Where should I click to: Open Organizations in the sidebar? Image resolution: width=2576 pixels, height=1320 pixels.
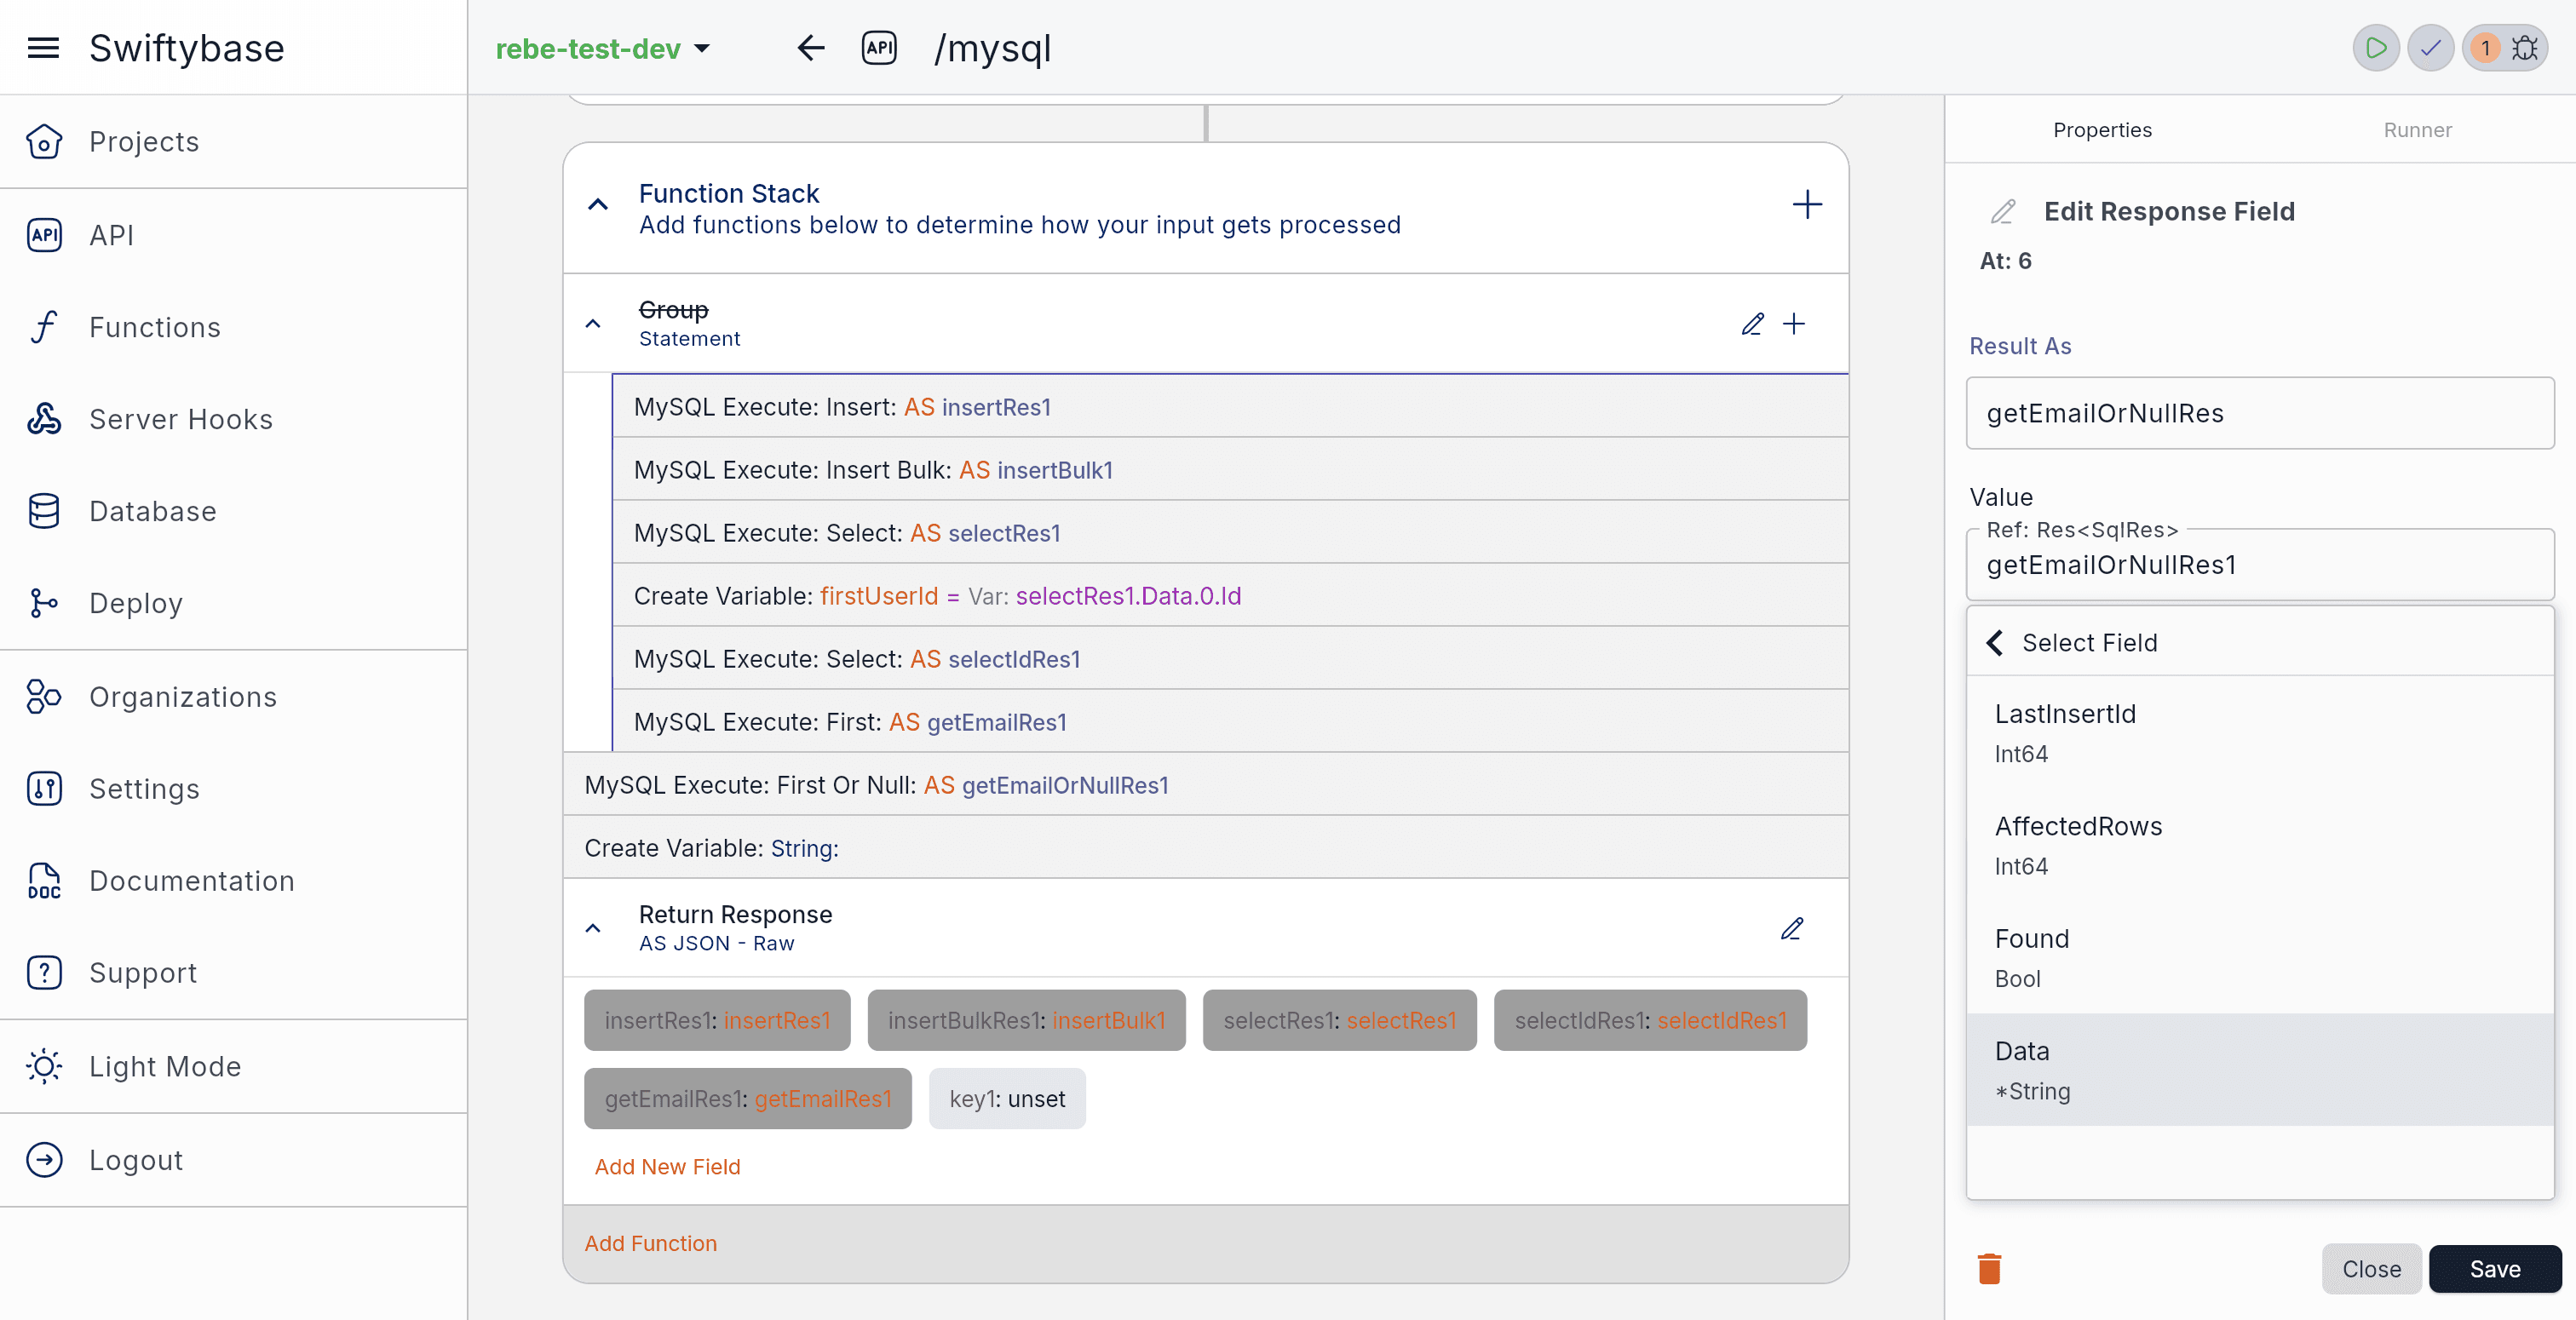tap(183, 696)
